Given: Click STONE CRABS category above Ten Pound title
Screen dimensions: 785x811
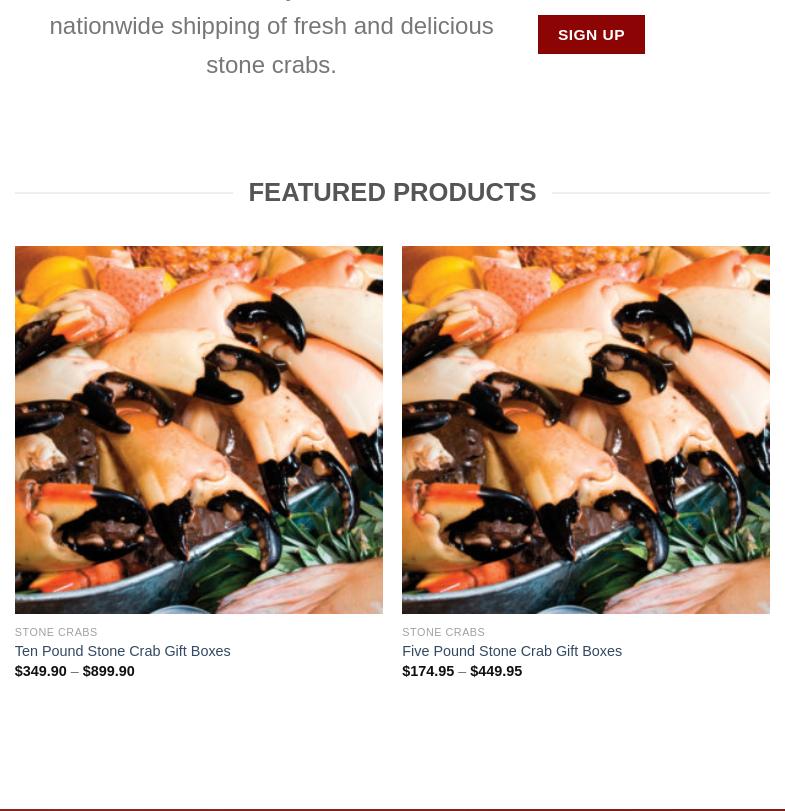Looking at the screenshot, I should click(56, 632).
